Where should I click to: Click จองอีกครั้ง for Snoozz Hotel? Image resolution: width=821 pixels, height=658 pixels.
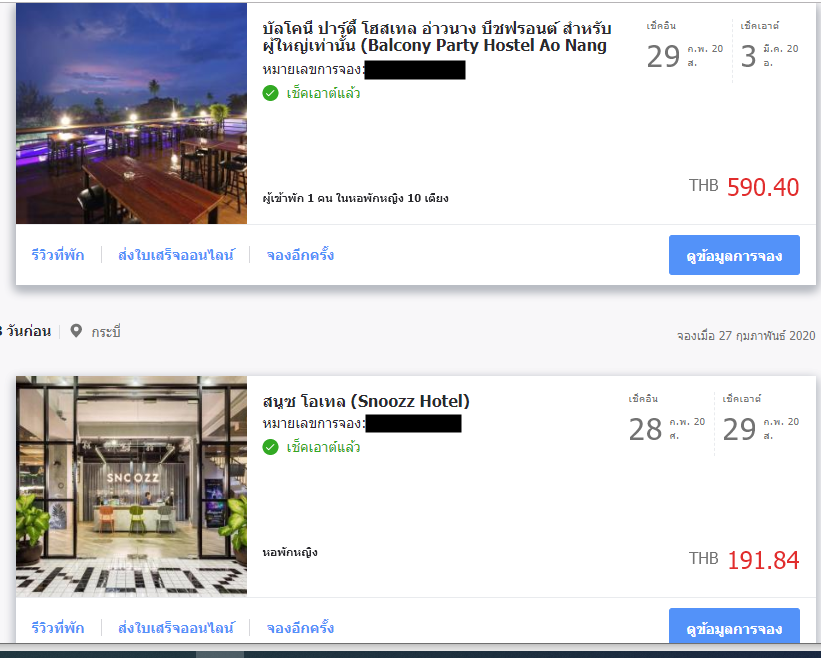pos(300,628)
